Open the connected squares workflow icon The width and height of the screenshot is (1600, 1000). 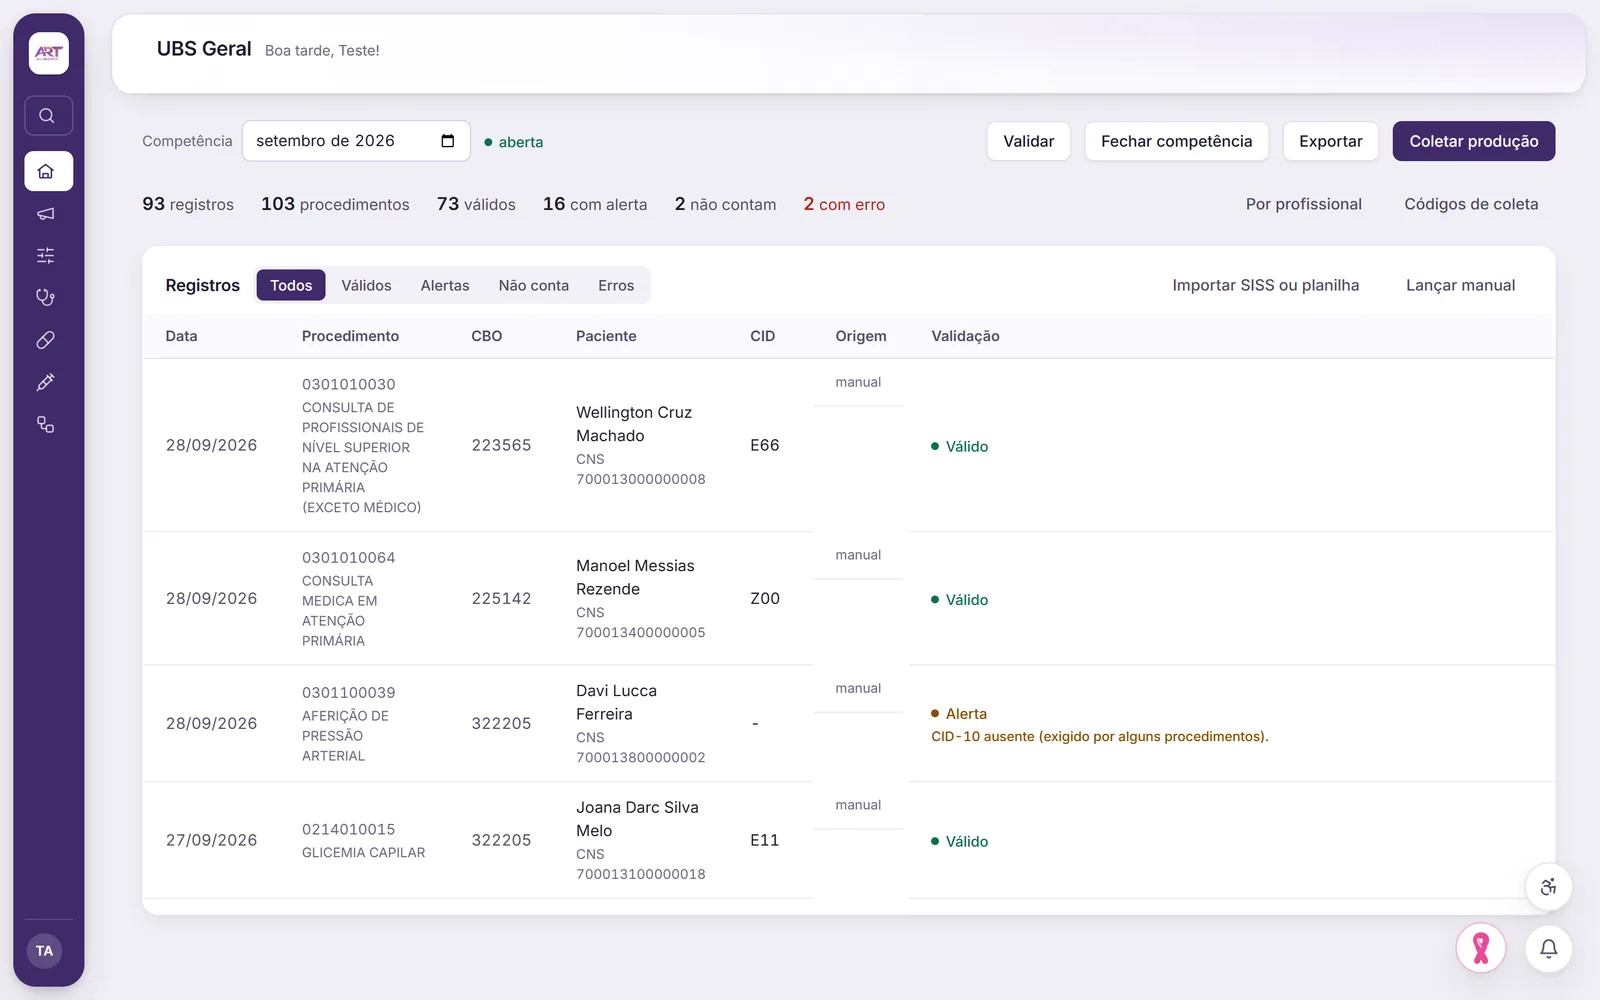[46, 424]
